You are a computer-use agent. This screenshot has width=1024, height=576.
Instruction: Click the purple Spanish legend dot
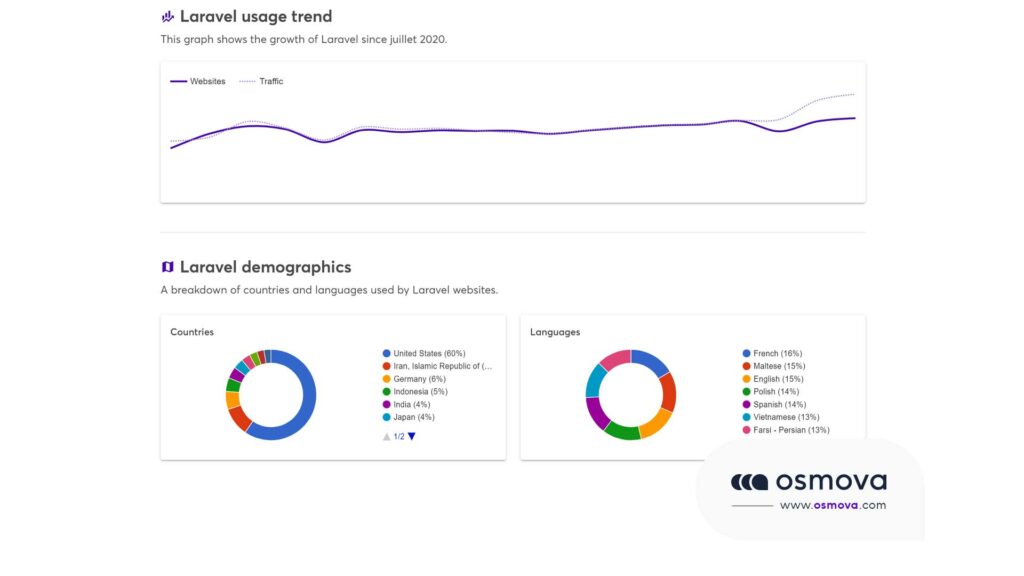click(x=746, y=405)
